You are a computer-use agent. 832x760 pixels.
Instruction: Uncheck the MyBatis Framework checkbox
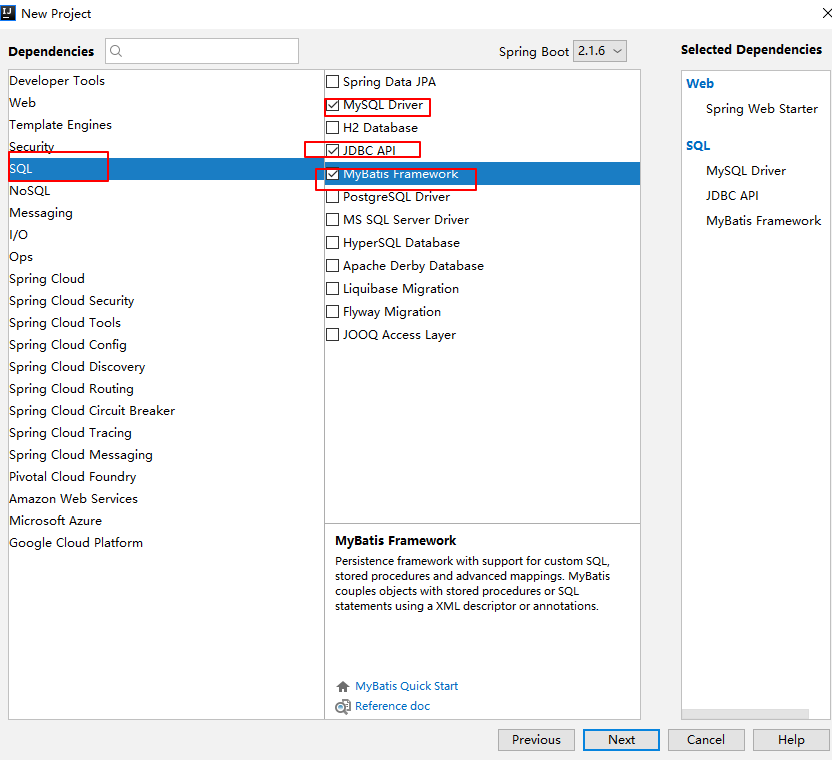pyautogui.click(x=333, y=174)
